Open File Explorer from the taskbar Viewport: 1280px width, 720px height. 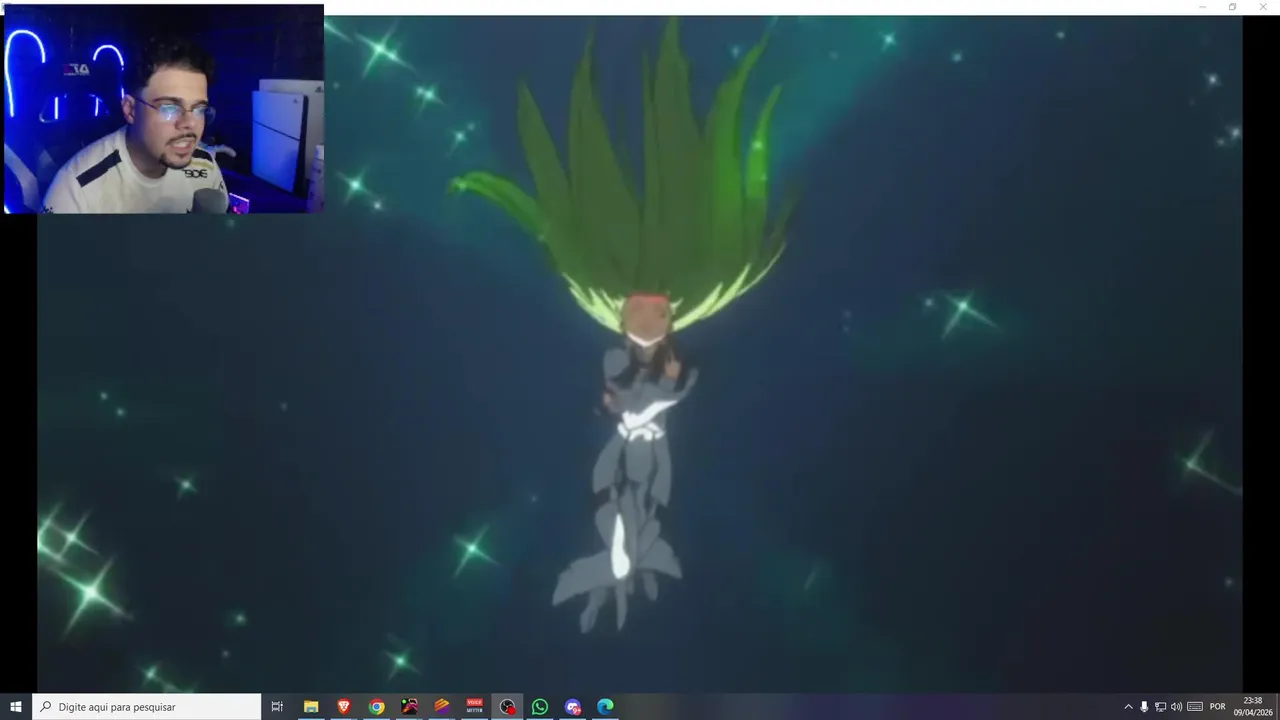point(311,707)
